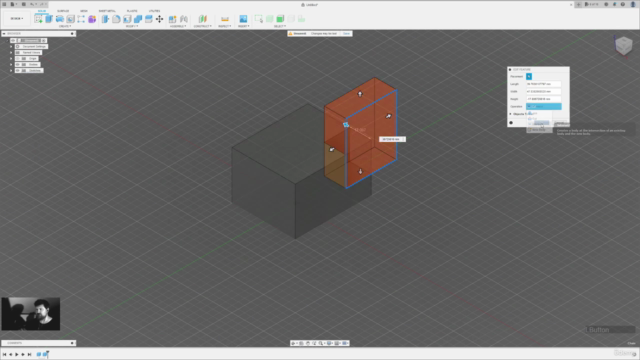Switch to the Solid tab
Image resolution: width=640 pixels, height=360 pixels.
[x=42, y=11]
